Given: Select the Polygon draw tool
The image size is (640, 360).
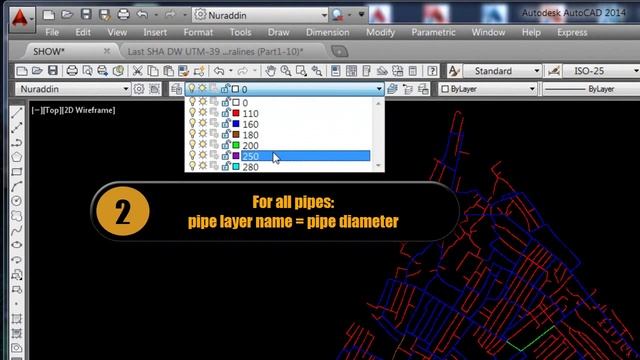Looking at the screenshot, I should click(16, 157).
